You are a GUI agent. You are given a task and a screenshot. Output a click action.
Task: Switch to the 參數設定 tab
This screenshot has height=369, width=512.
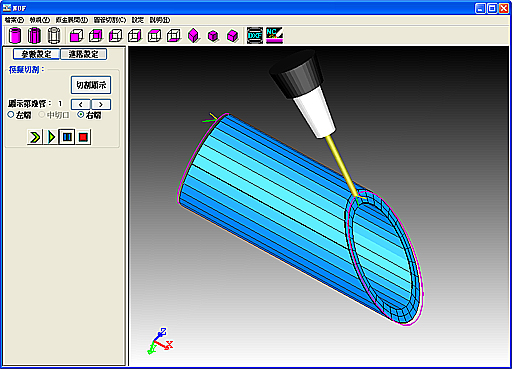click(36, 54)
